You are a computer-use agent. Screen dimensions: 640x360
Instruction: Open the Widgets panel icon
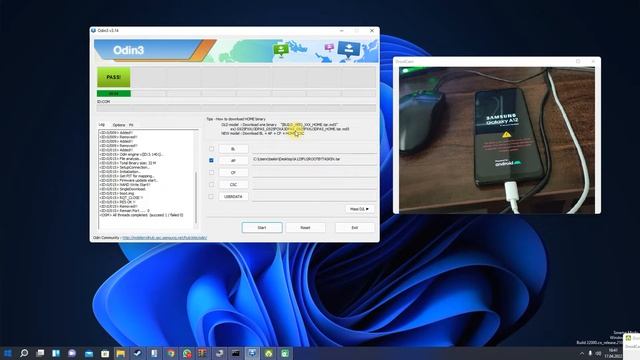[x=56, y=353]
